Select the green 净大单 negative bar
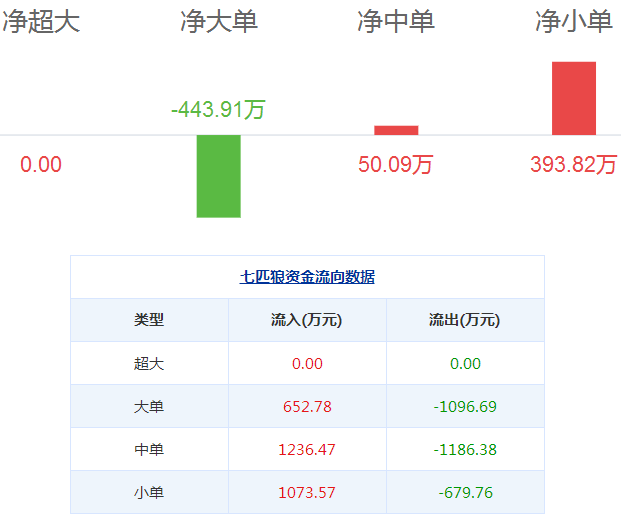Viewport: 621px width, 515px height. 219,176
